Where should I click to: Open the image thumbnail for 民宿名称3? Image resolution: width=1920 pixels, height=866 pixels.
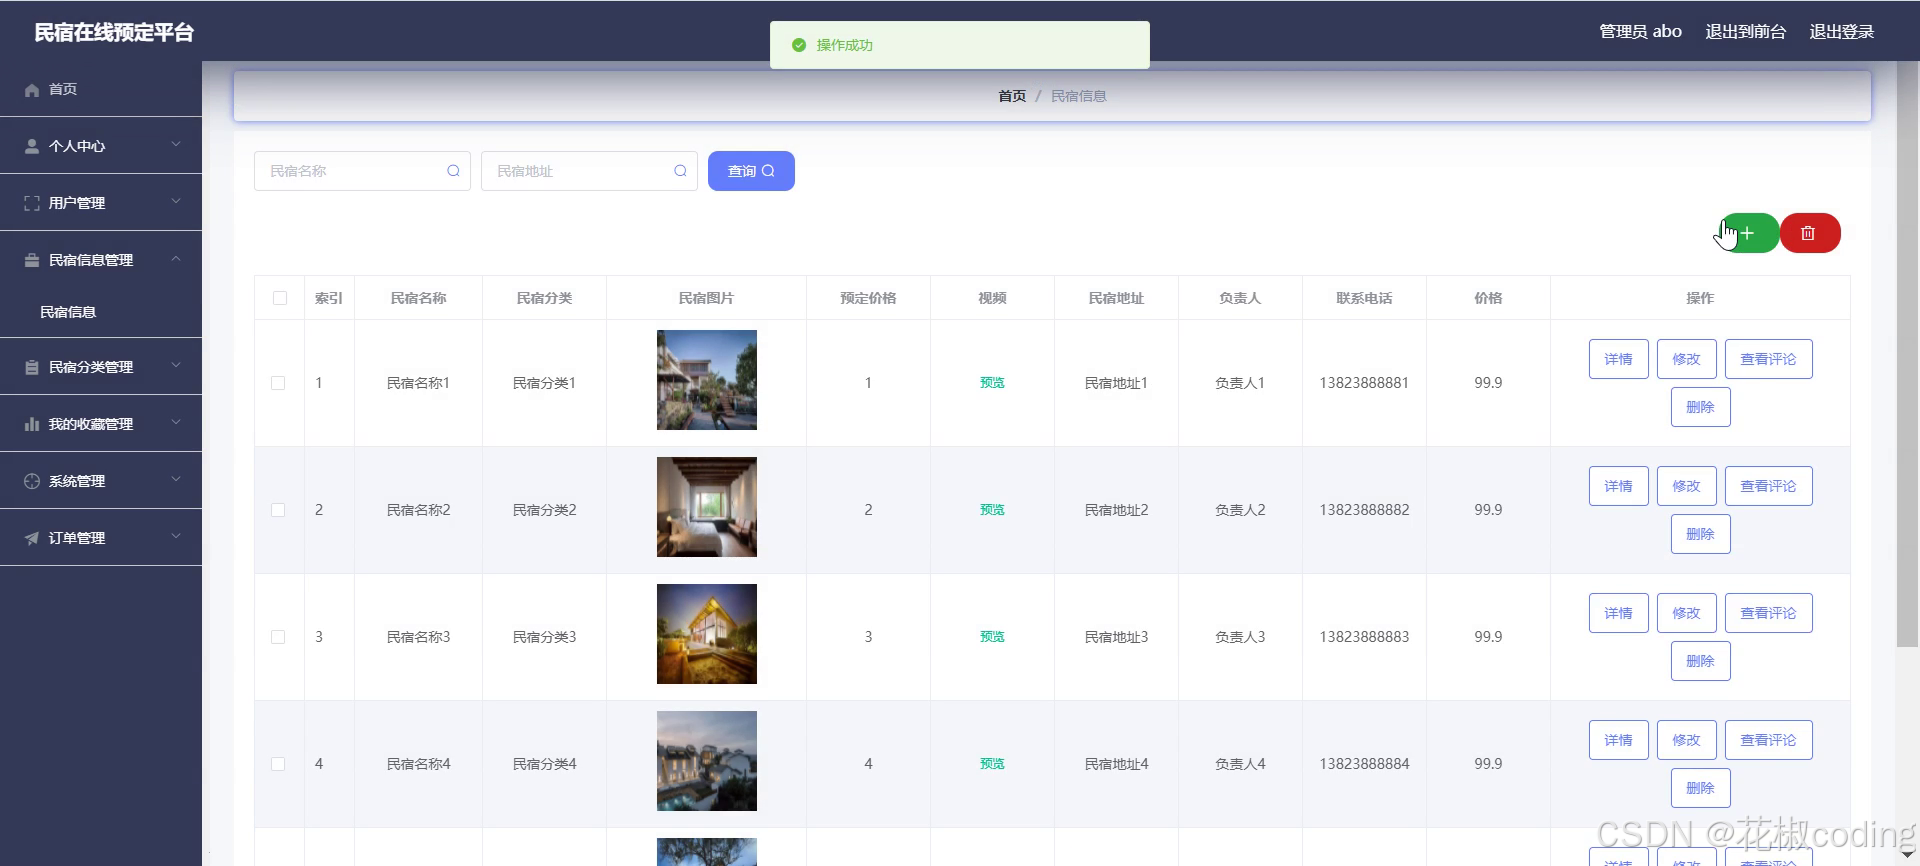click(x=707, y=634)
